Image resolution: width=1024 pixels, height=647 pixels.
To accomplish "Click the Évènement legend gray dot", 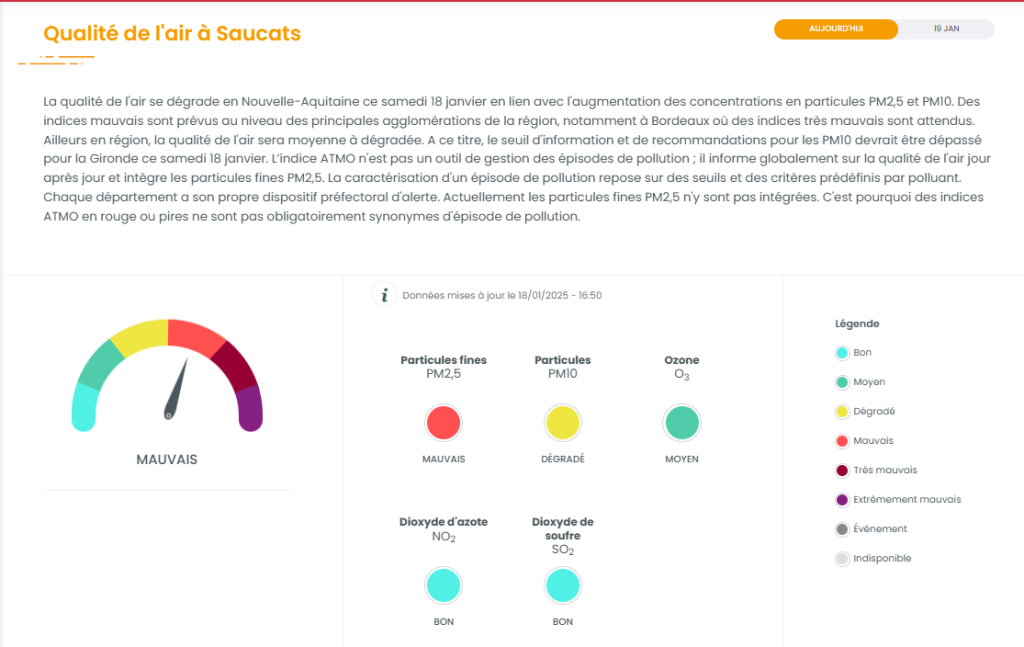I will click(x=842, y=529).
